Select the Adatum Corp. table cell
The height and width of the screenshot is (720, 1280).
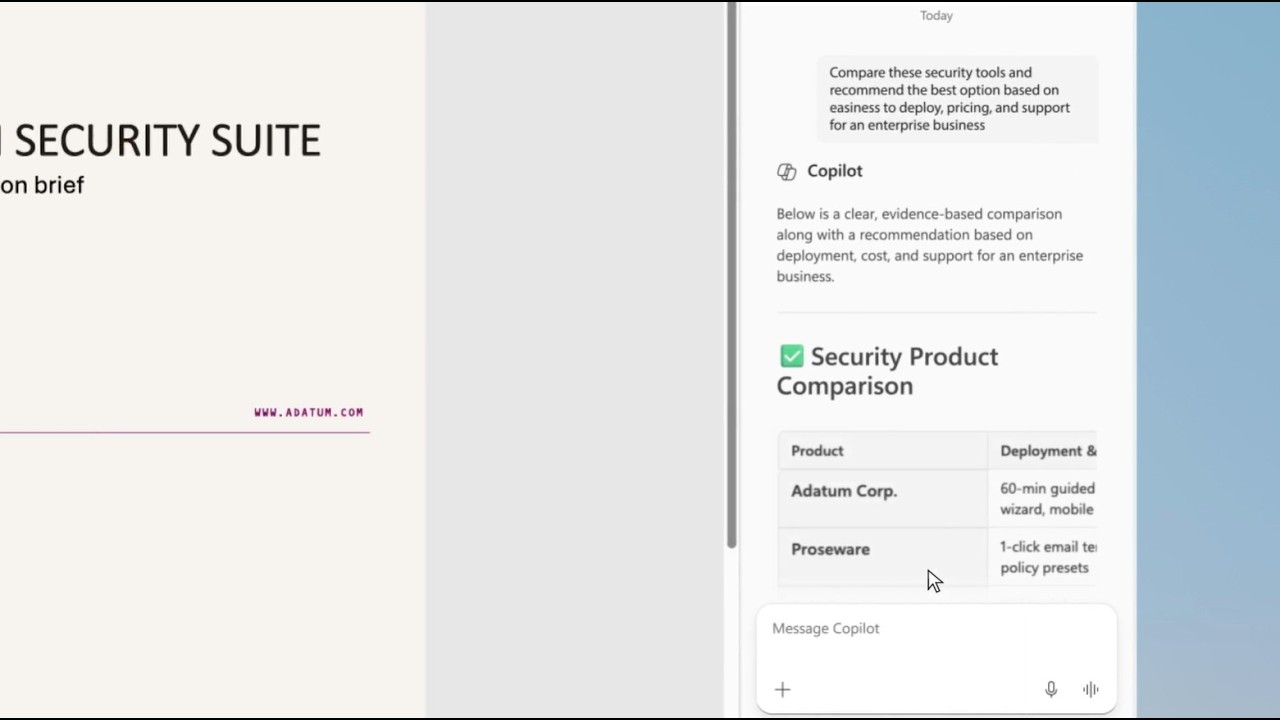pos(882,498)
